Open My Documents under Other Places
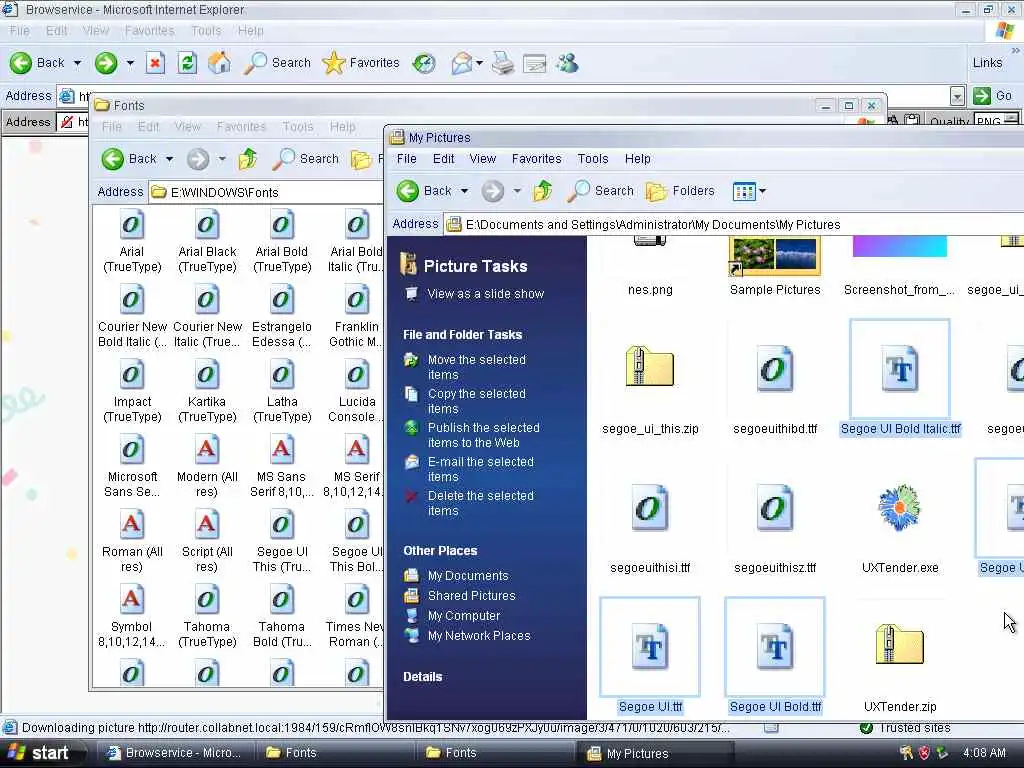This screenshot has width=1024, height=768. point(468,575)
